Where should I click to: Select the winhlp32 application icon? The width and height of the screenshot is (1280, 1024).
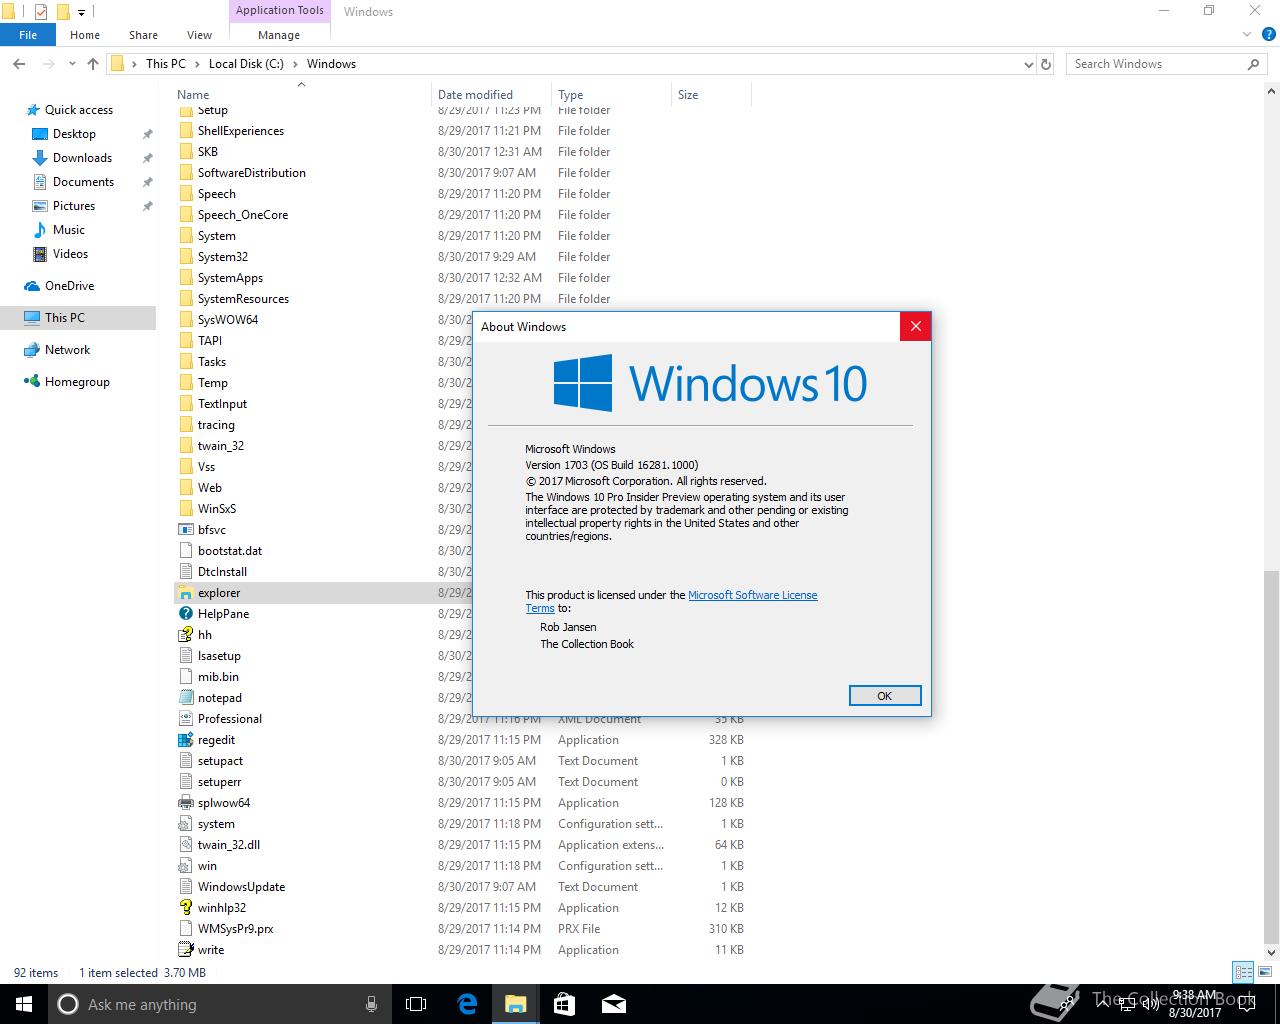185,908
